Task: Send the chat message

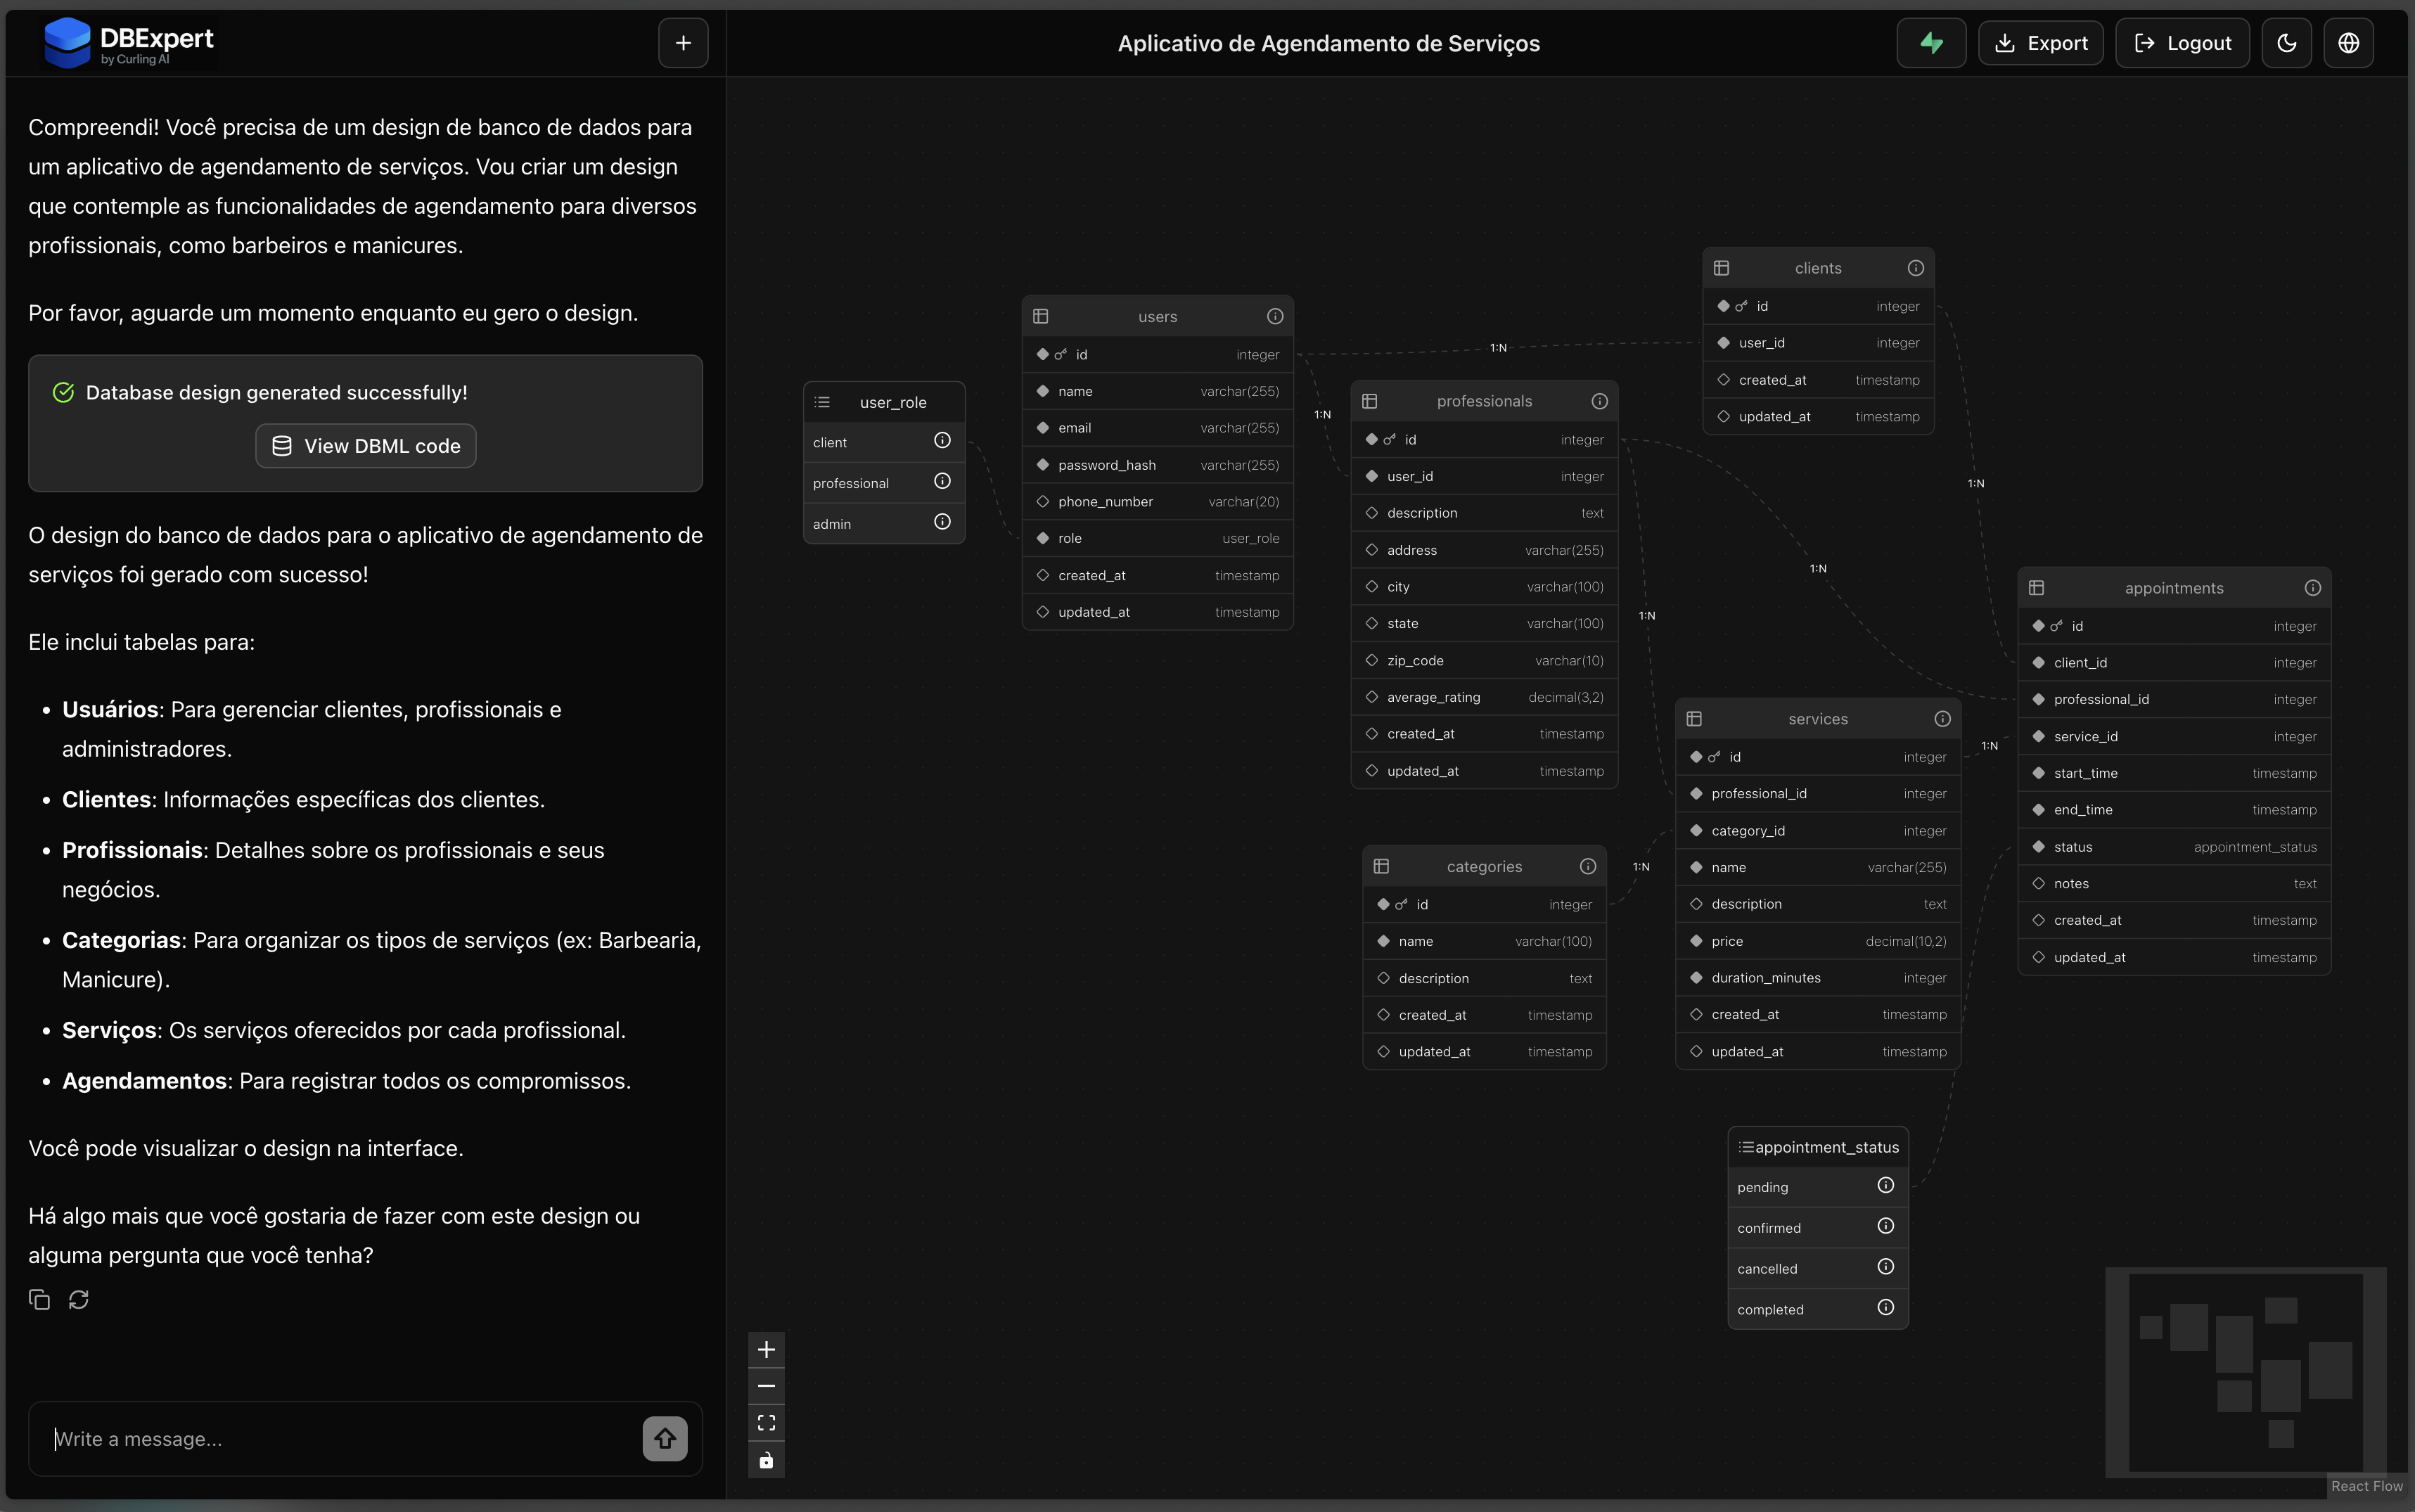Action: coord(665,1438)
